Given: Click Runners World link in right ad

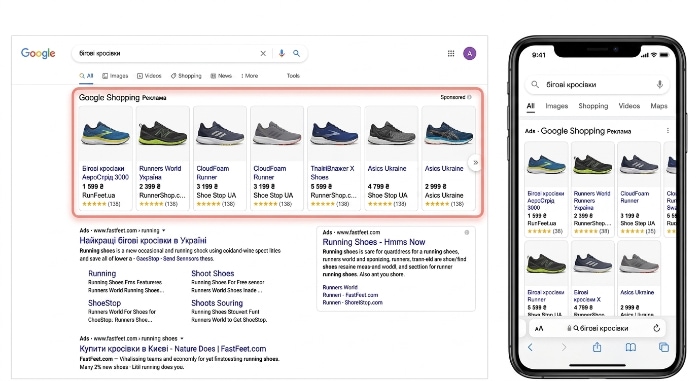Looking at the screenshot, I should [x=340, y=287].
